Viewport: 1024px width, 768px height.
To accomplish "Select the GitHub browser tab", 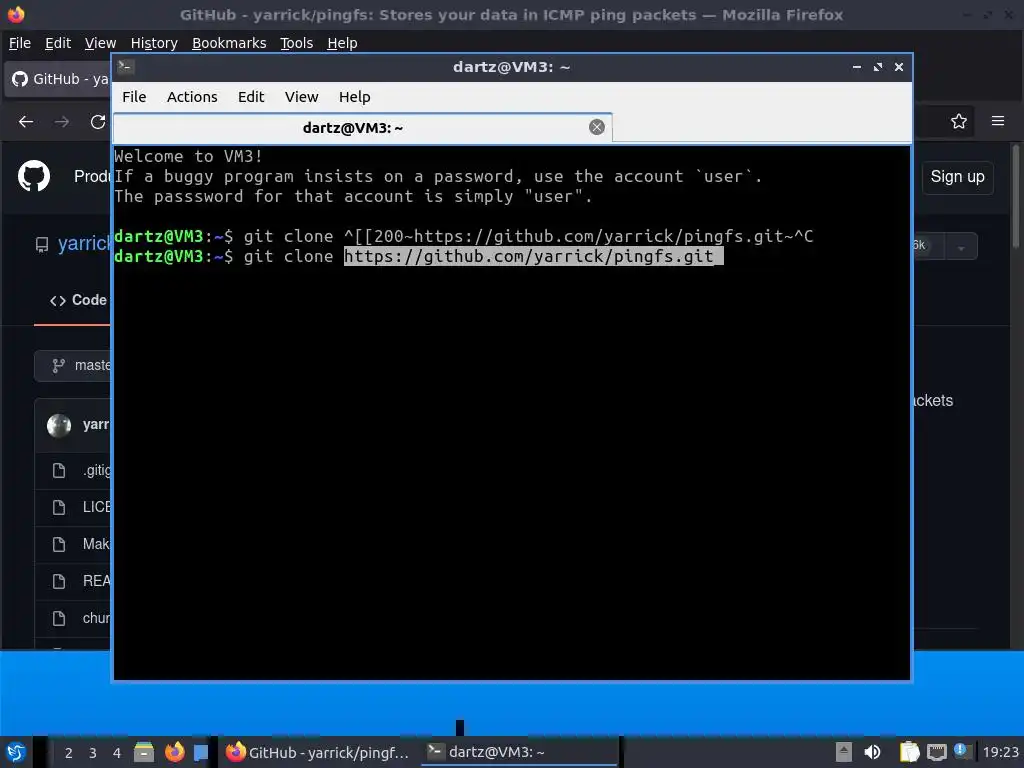I will click(x=59, y=79).
